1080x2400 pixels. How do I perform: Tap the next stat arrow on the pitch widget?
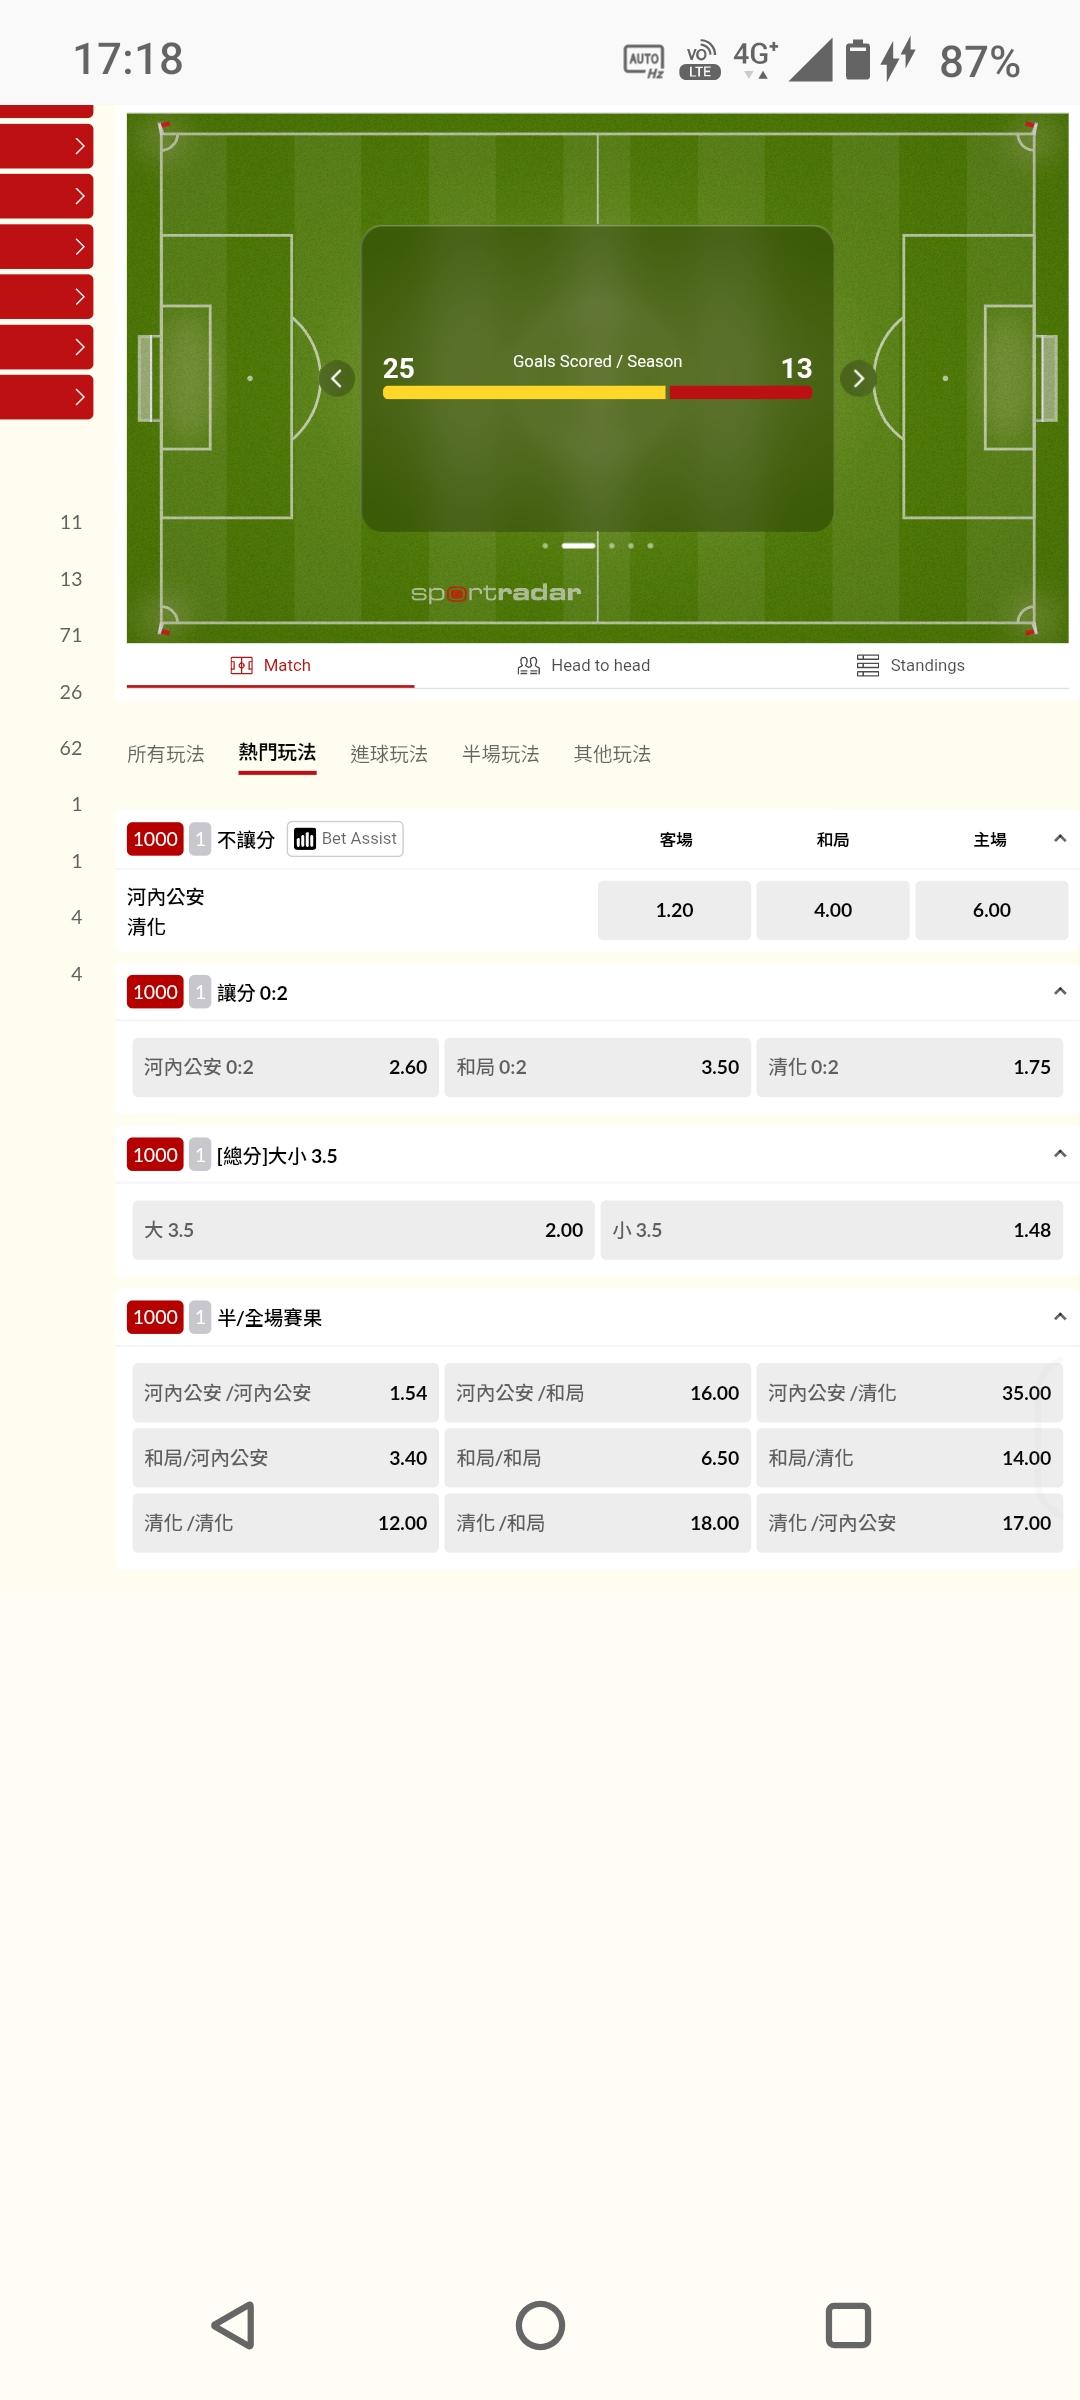click(858, 378)
